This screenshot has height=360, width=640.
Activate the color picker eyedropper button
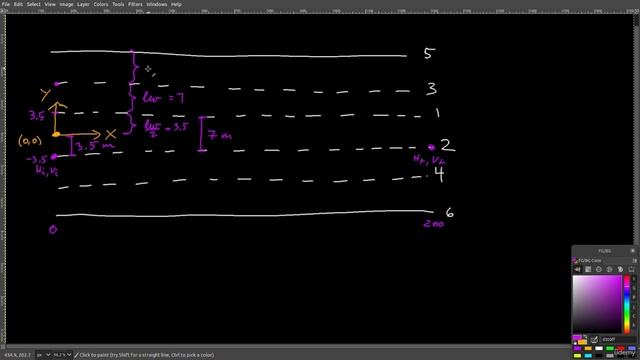click(595, 340)
